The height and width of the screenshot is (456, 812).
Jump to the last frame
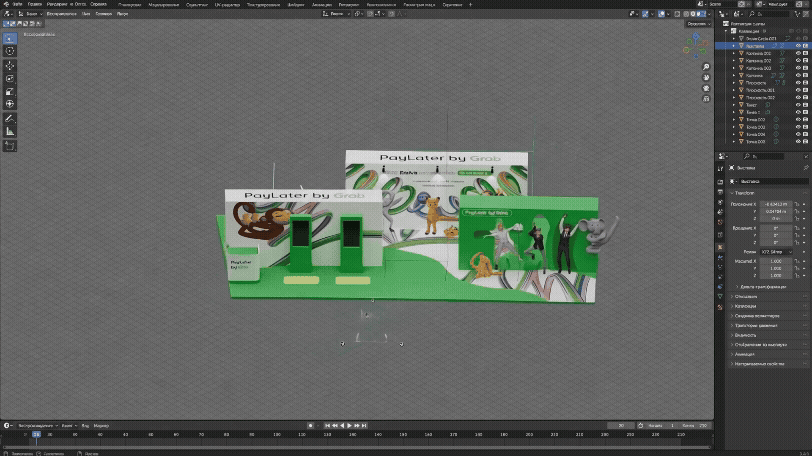[364, 425]
